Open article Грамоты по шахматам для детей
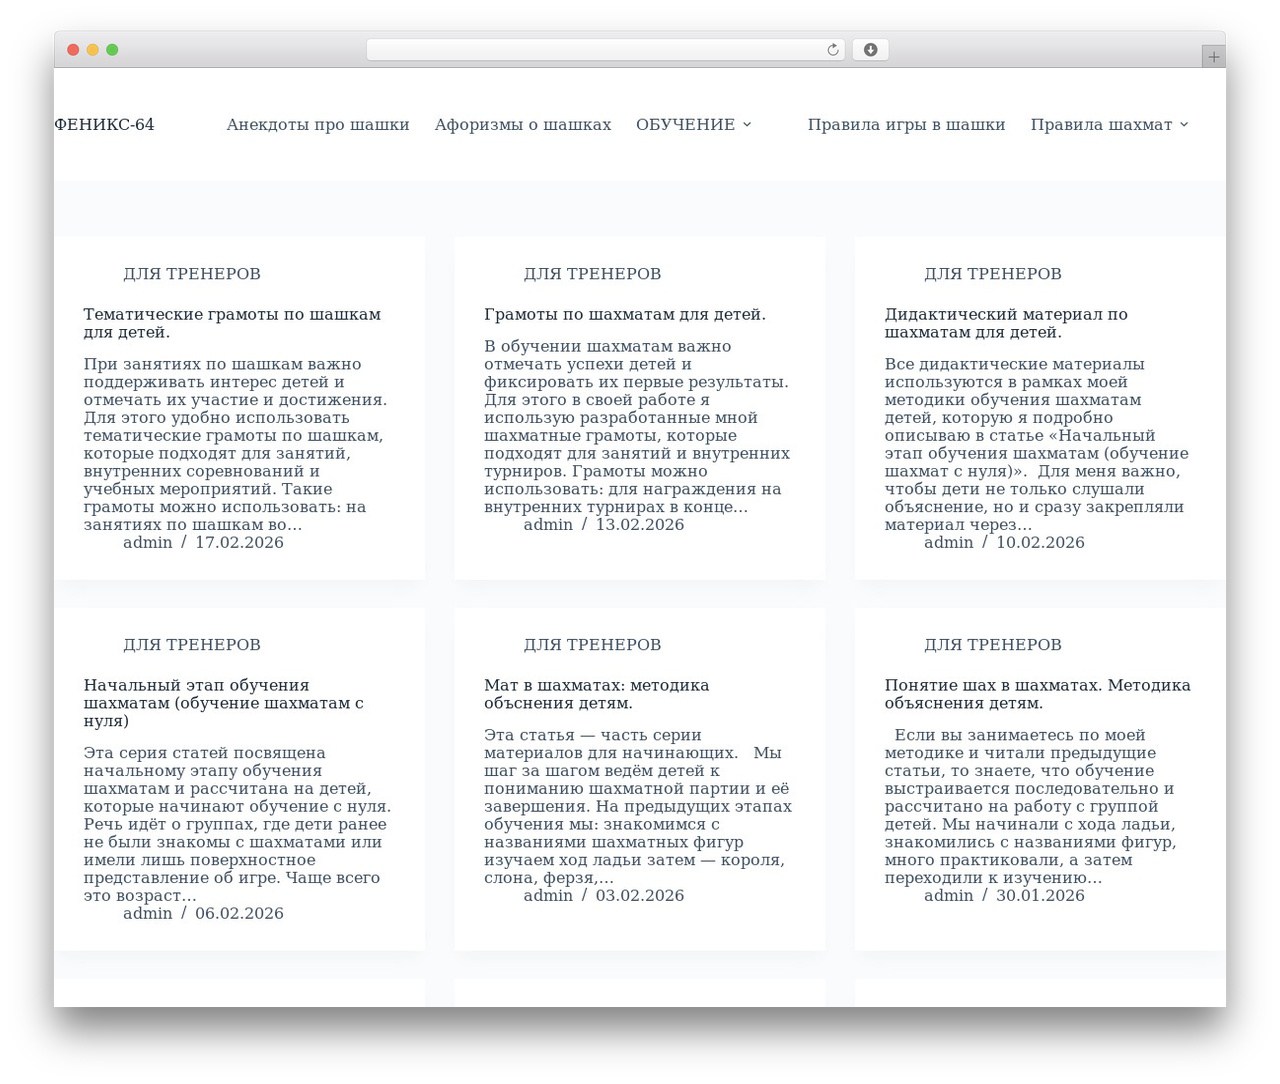 point(625,314)
